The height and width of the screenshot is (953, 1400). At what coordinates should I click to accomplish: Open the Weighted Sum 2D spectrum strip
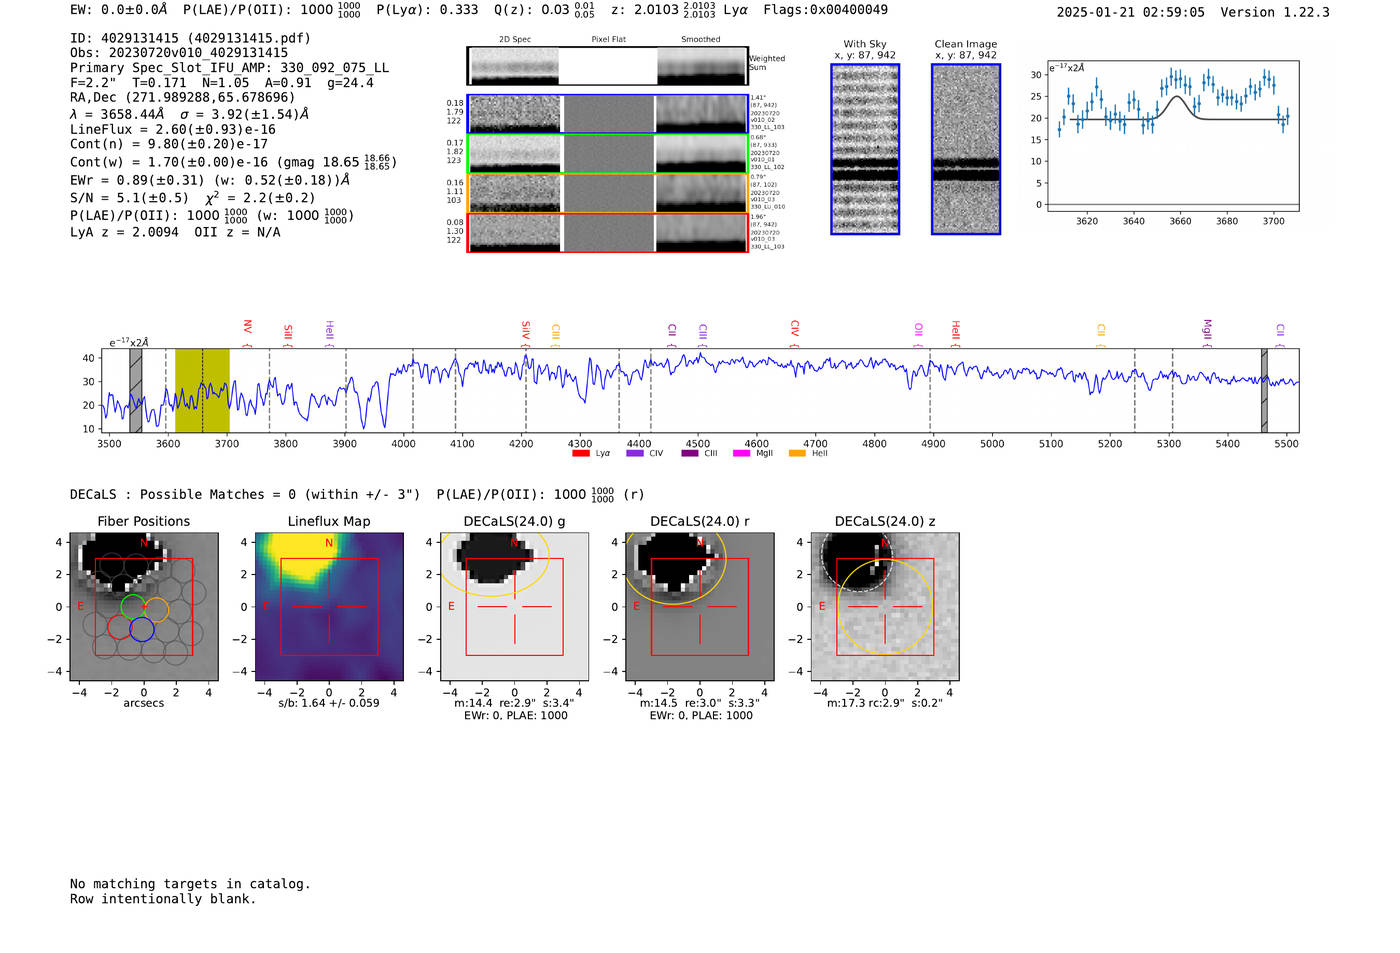608,66
